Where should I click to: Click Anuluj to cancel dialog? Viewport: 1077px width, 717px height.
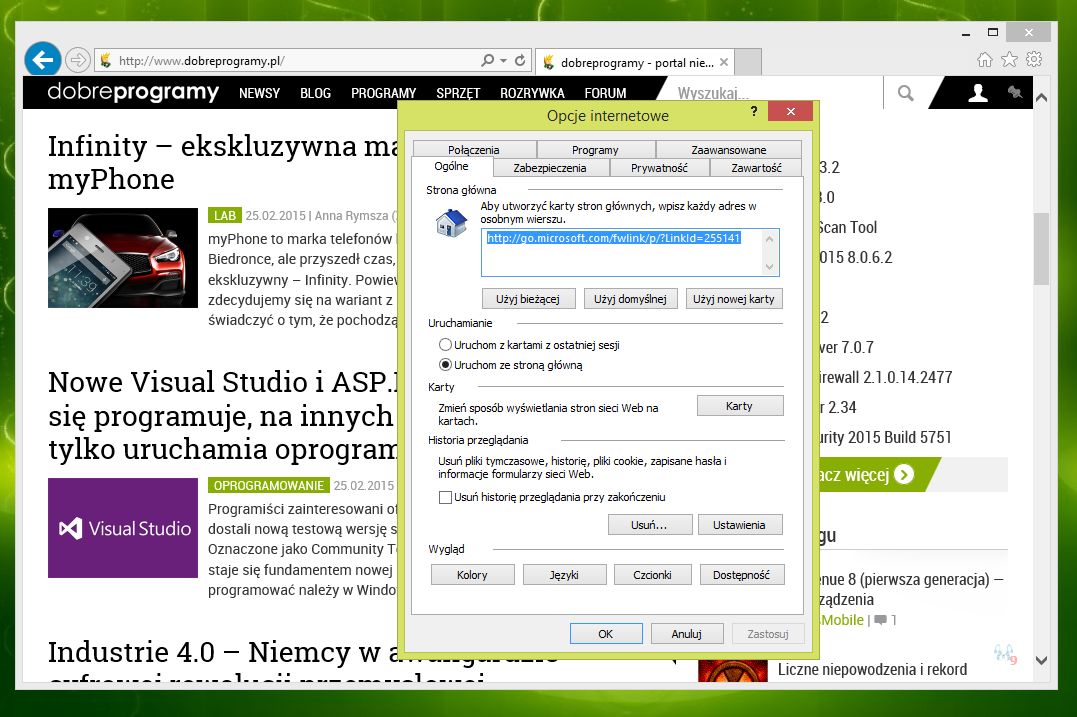pyautogui.click(x=687, y=633)
